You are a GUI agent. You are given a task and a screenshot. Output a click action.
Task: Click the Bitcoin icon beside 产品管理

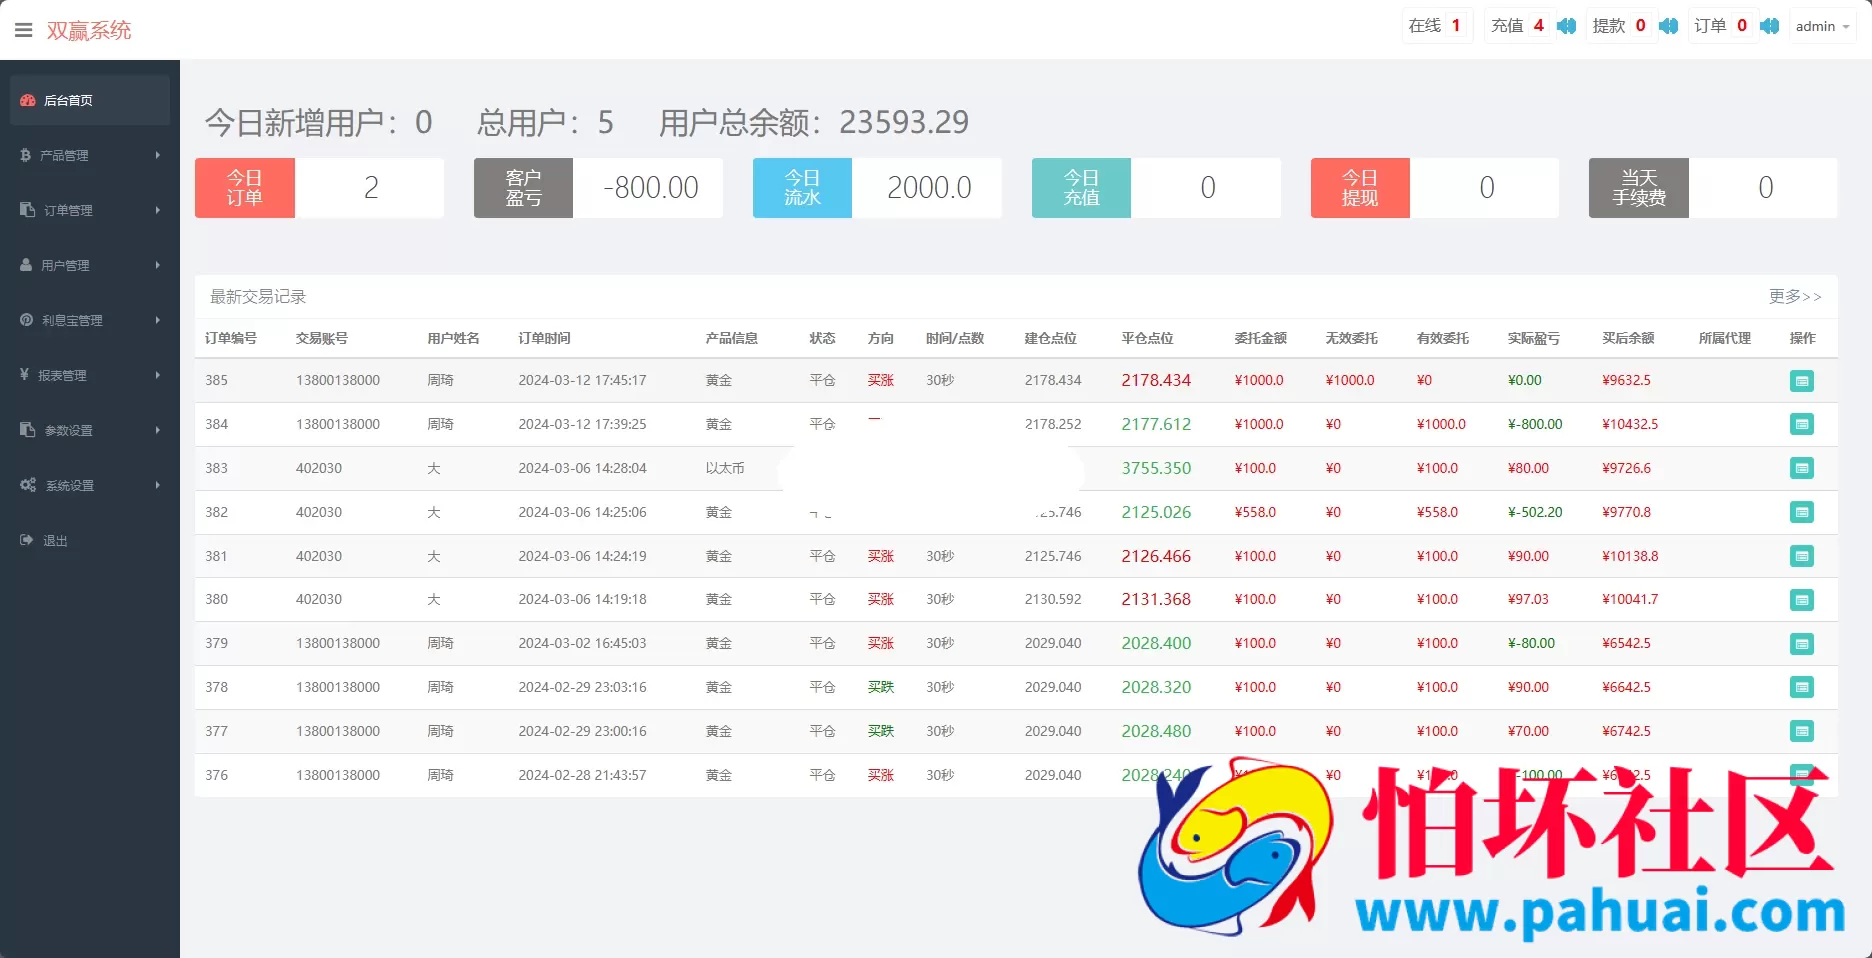coord(24,155)
